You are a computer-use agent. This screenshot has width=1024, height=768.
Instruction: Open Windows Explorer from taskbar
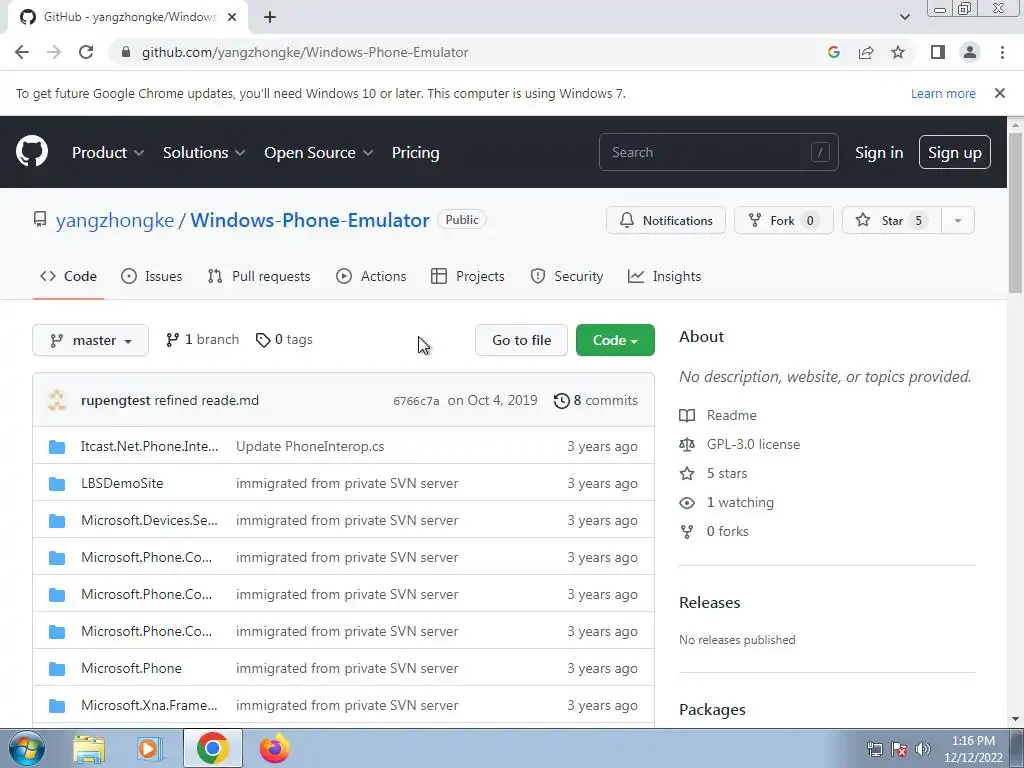[x=89, y=748]
